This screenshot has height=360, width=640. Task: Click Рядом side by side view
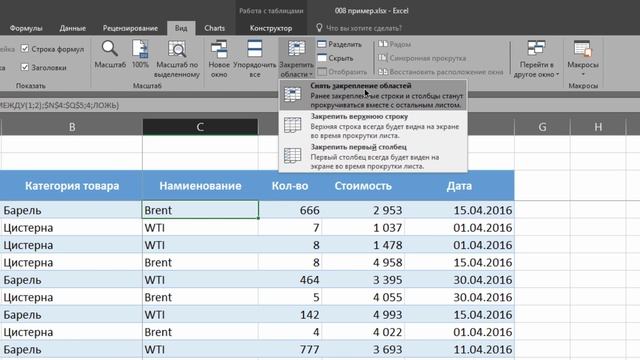(x=395, y=44)
